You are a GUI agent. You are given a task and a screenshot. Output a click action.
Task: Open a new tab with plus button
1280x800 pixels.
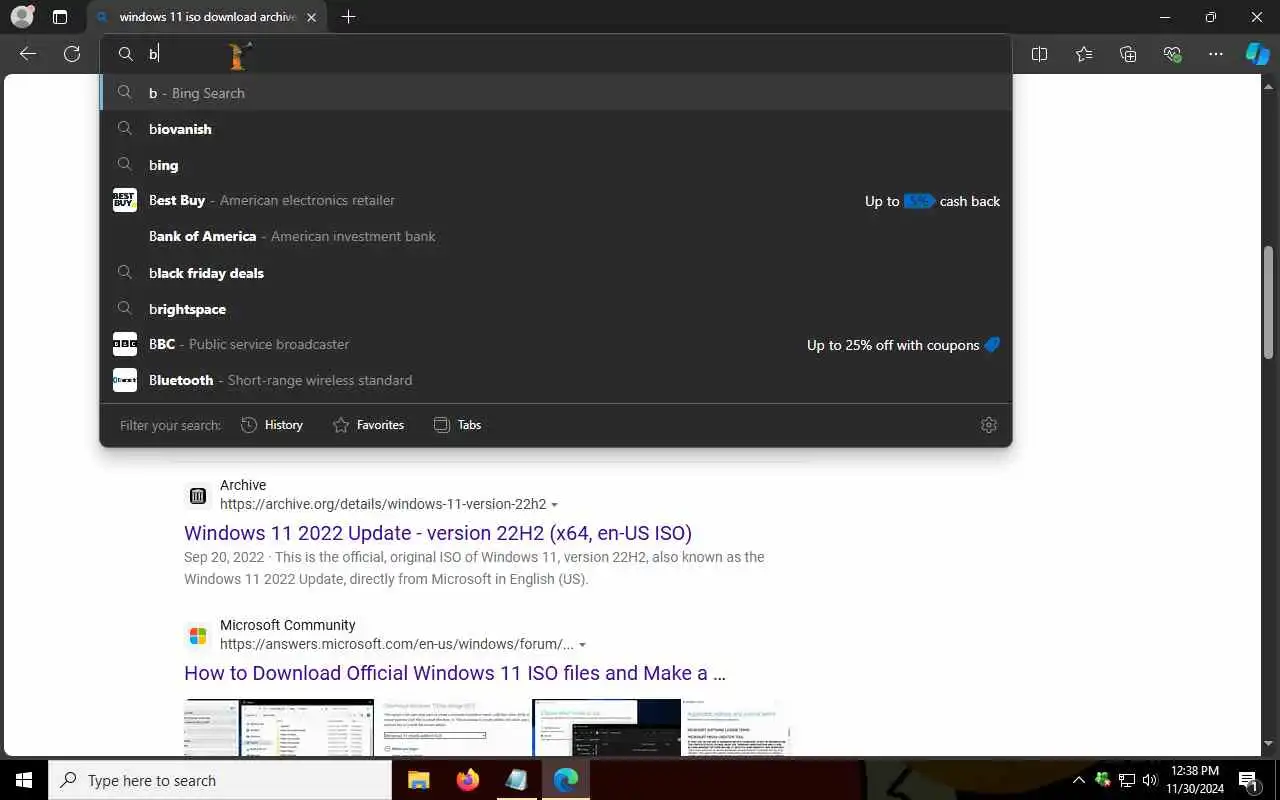click(348, 17)
